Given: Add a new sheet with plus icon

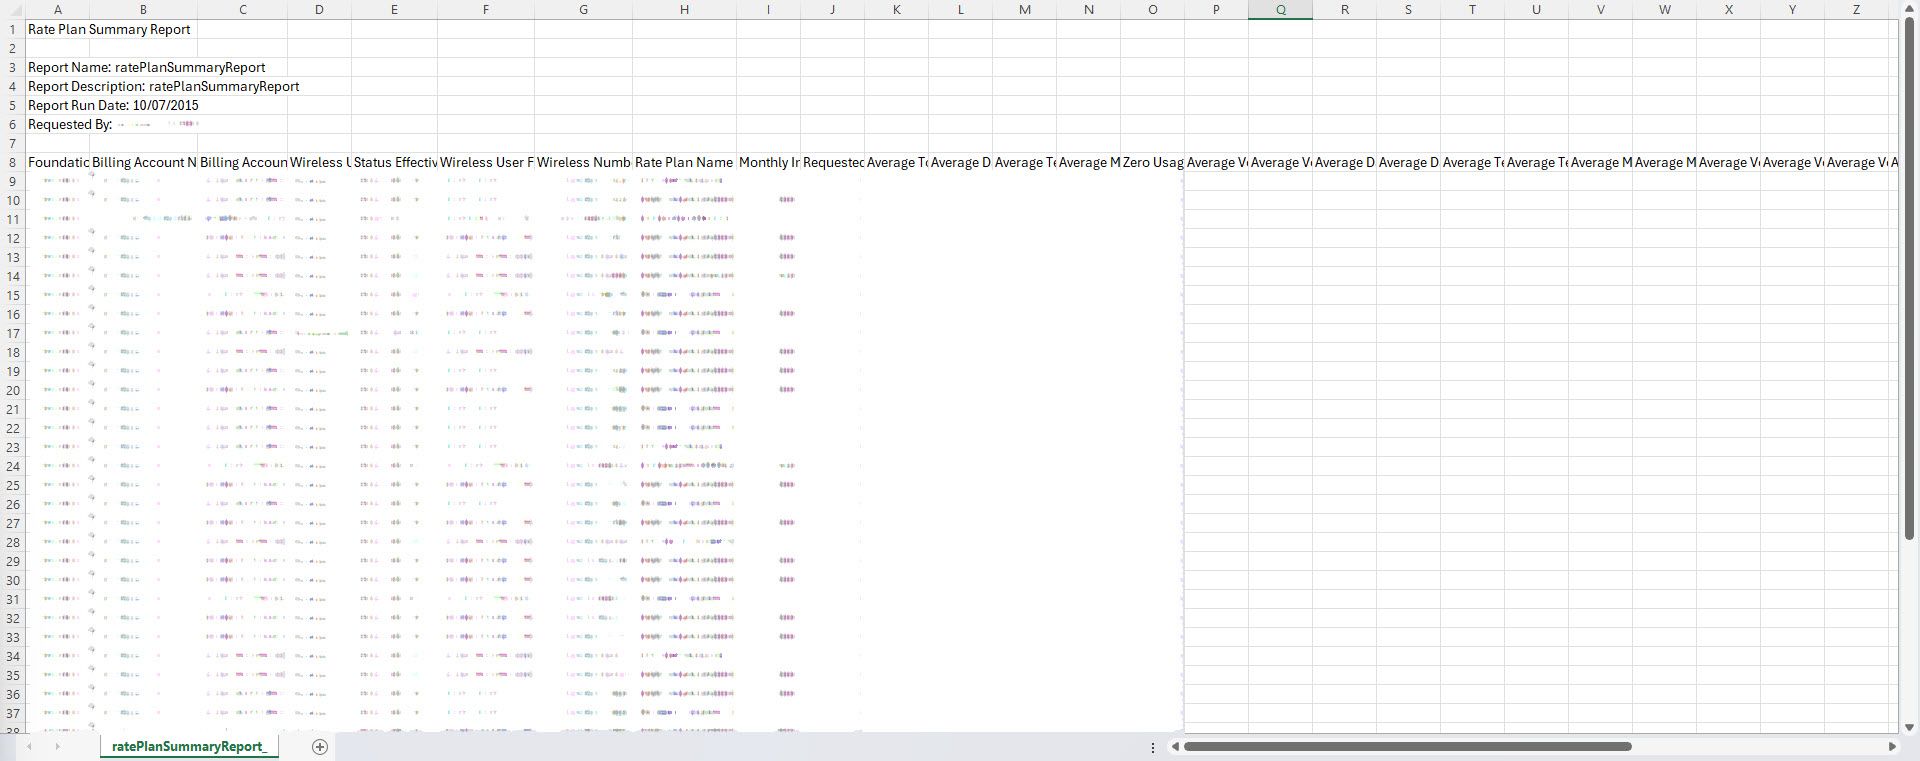Looking at the screenshot, I should point(320,747).
